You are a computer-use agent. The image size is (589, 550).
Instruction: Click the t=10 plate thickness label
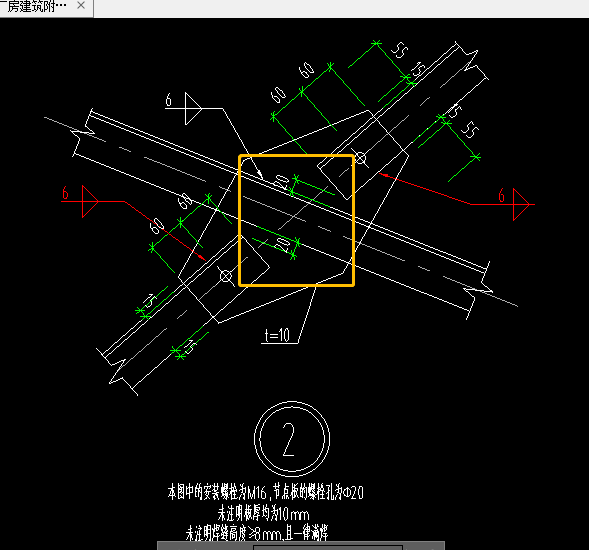(277, 335)
